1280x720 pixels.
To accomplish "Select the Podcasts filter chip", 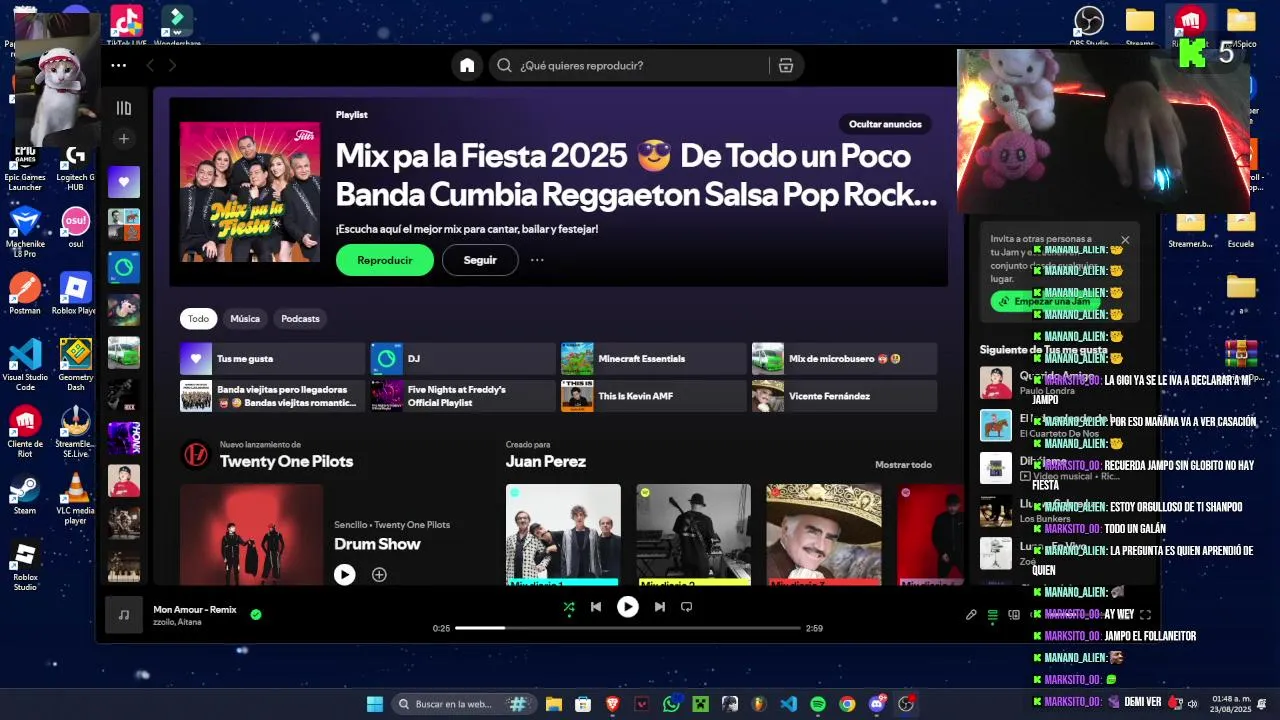I will (300, 319).
